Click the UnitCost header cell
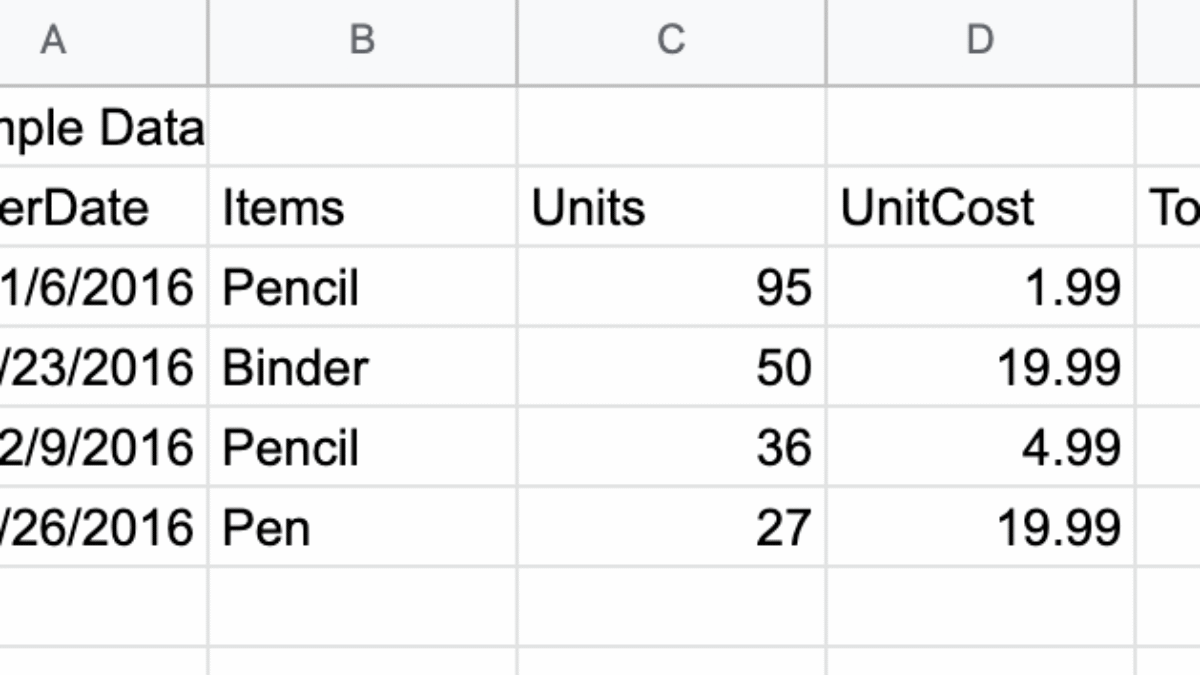 980,208
